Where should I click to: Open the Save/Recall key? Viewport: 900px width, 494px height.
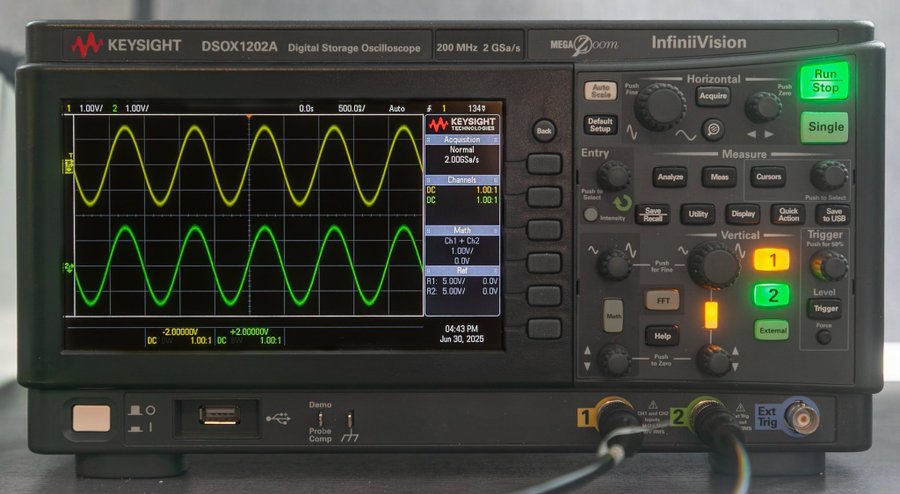coord(653,215)
